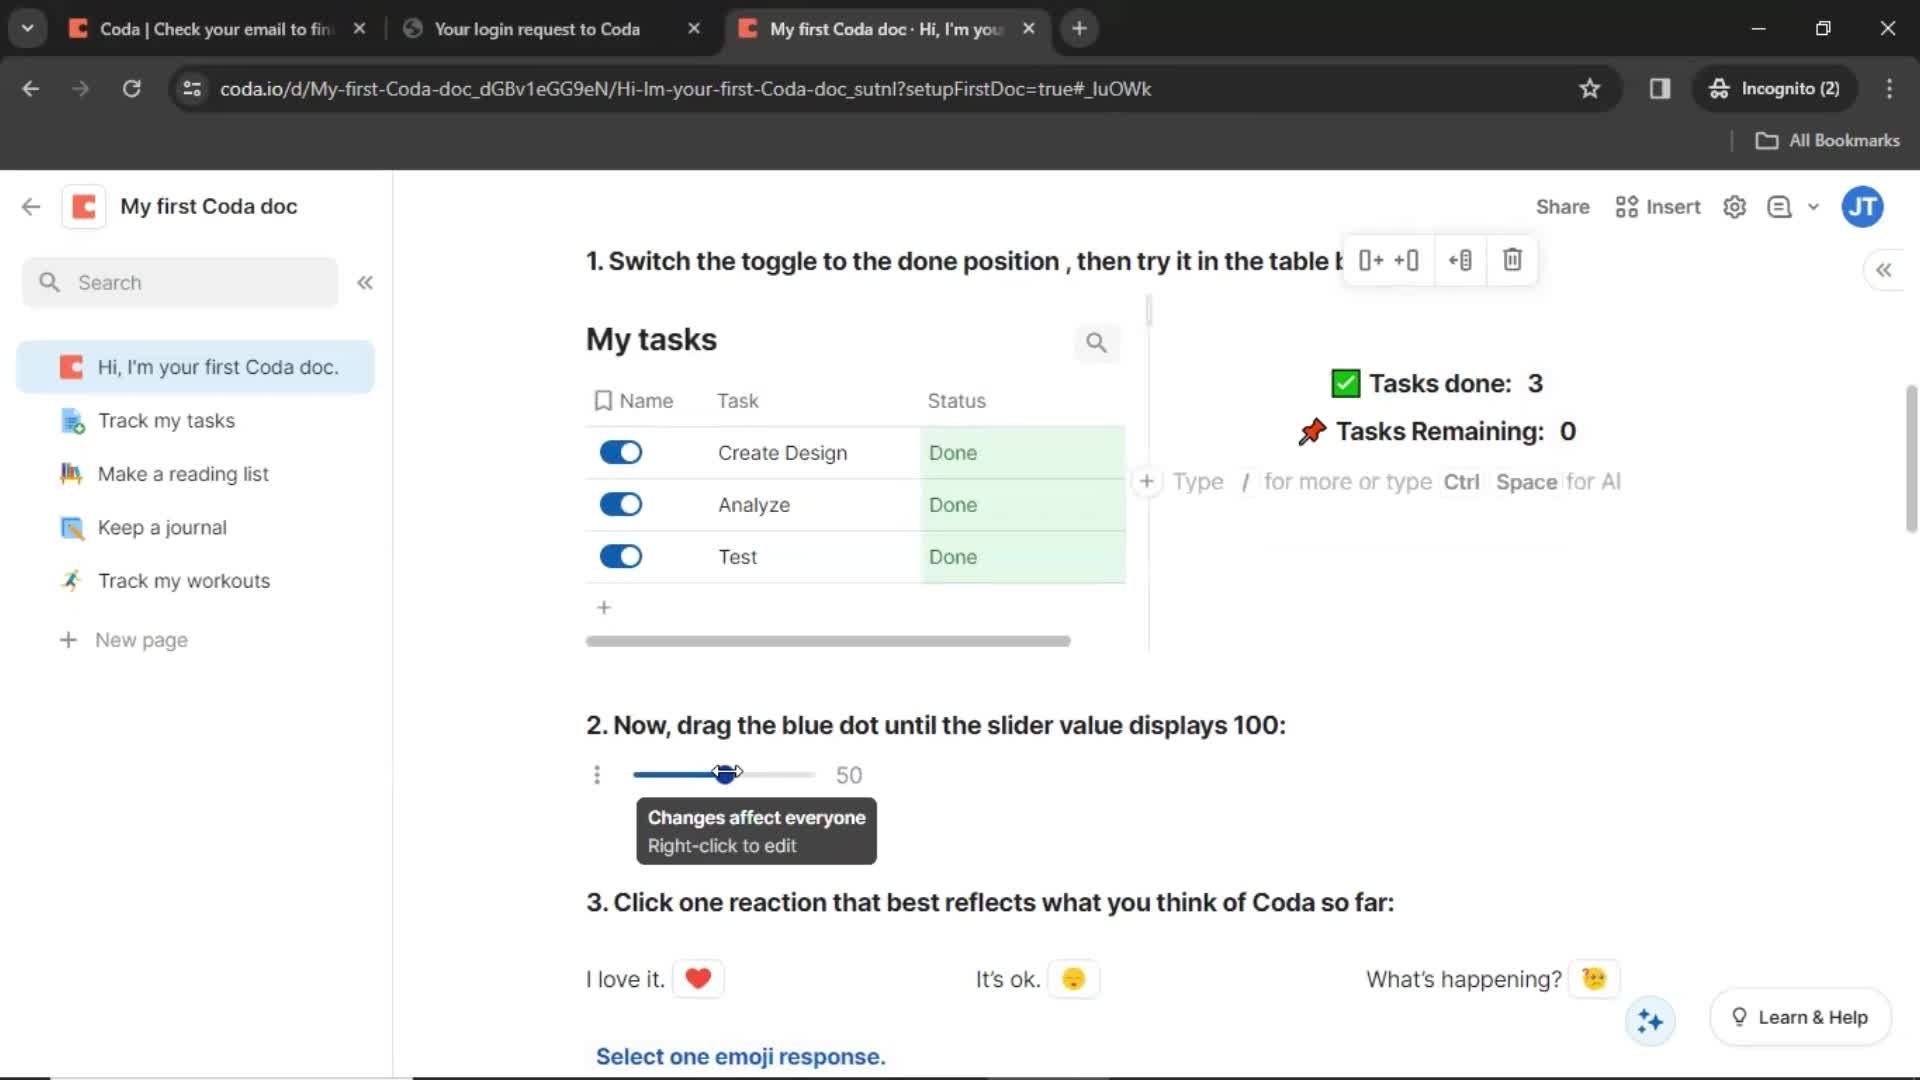The image size is (1920, 1080).
Task: Open Learn & Help
Action: click(1800, 1016)
